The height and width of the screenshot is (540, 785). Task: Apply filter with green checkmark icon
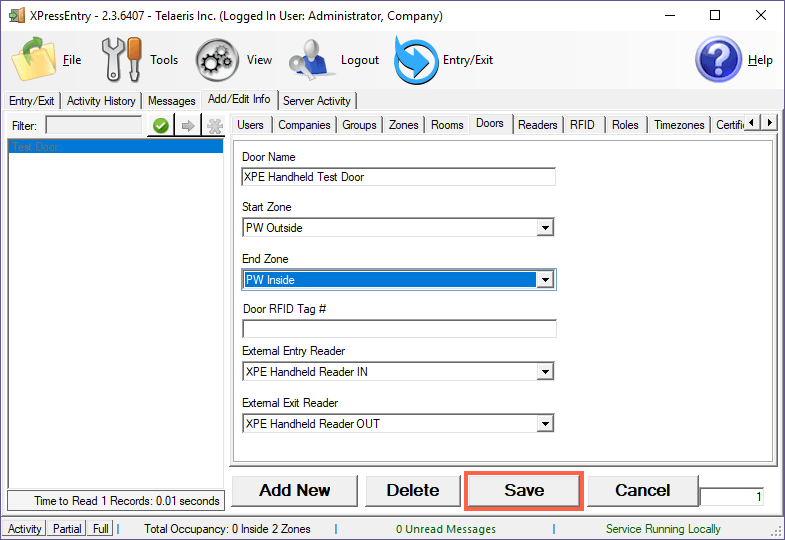[159, 126]
